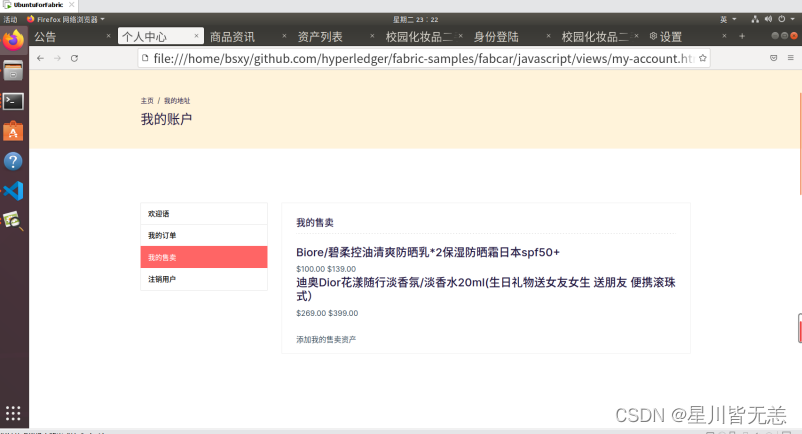Close the 设置 tab
The height and width of the screenshot is (434, 802).
click(724, 36)
